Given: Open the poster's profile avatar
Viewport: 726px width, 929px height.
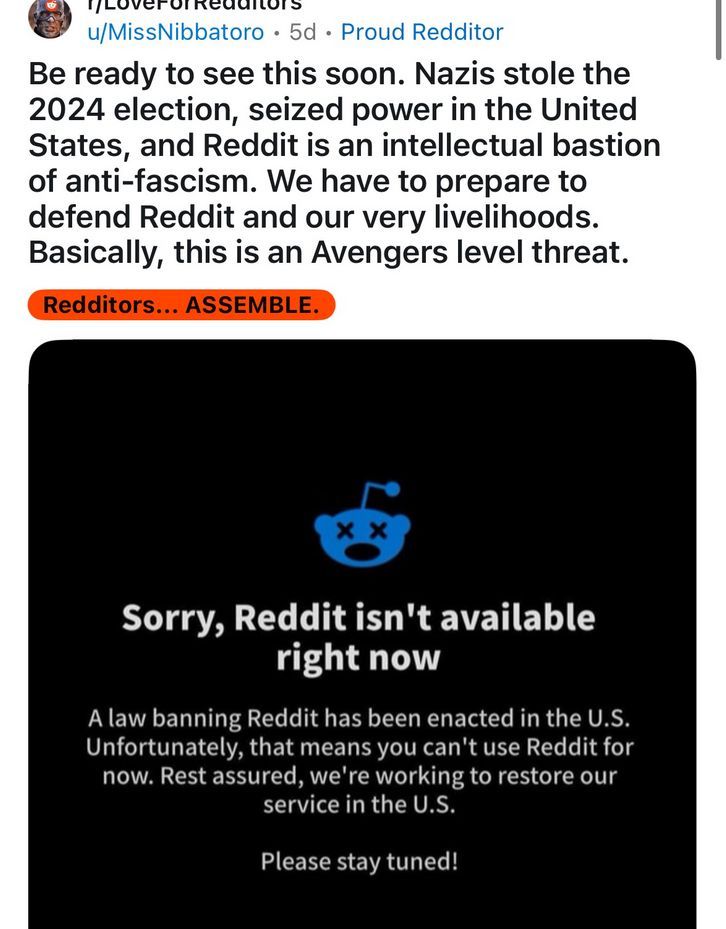Looking at the screenshot, I should point(50,18).
